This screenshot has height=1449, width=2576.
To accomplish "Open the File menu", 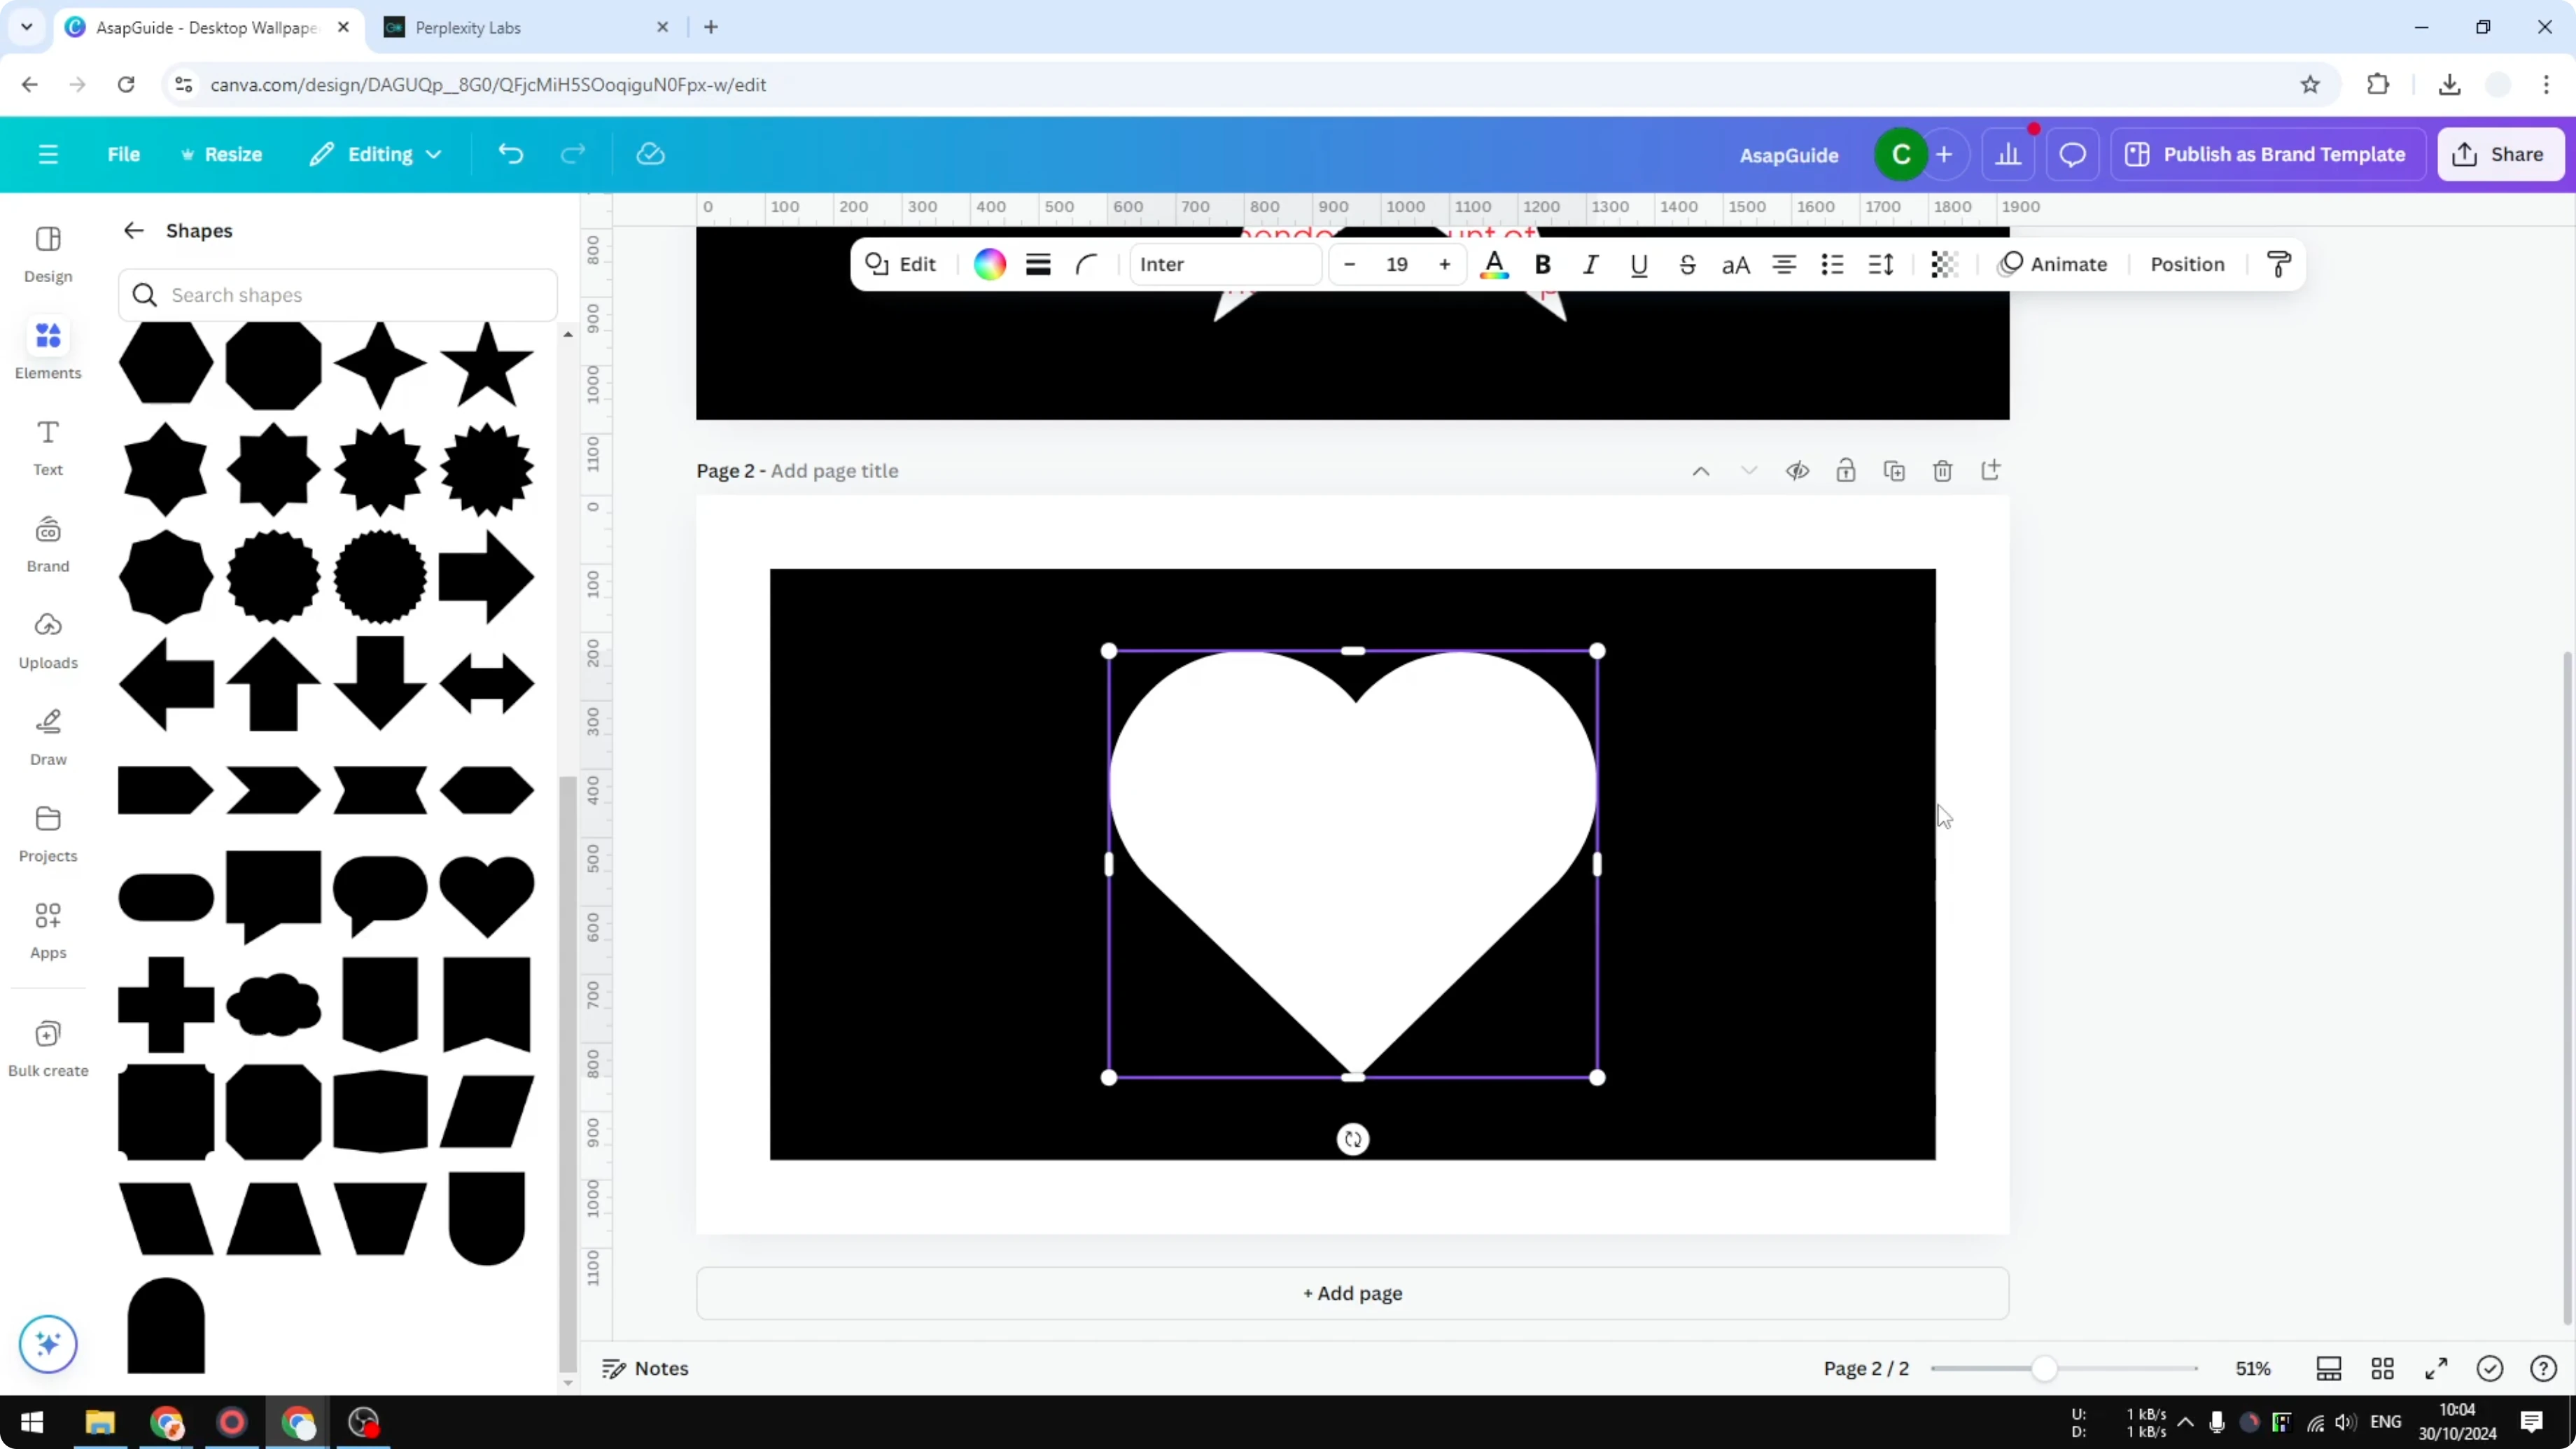I will tap(124, 153).
